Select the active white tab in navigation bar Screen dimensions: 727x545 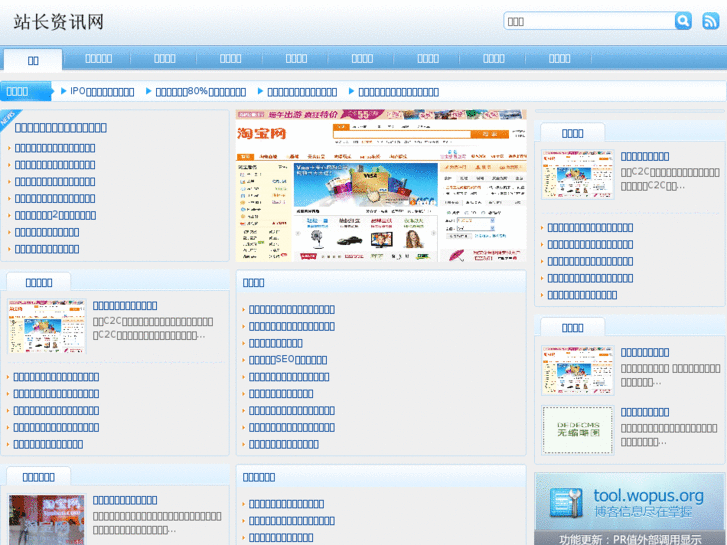(x=33, y=60)
